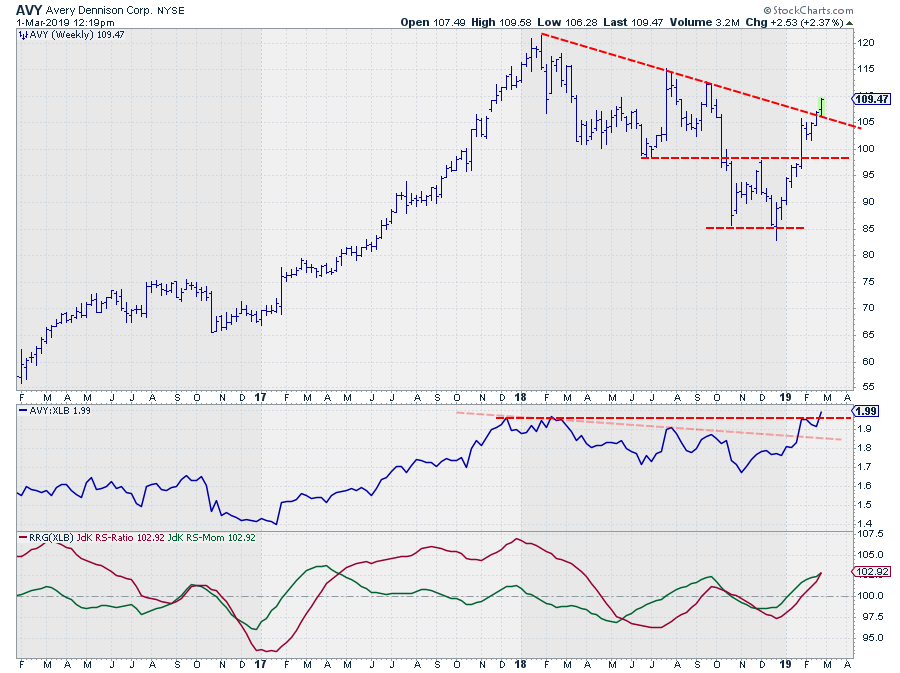900x673 pixels.
Task: Click the 85 price axis label
Action: point(867,228)
